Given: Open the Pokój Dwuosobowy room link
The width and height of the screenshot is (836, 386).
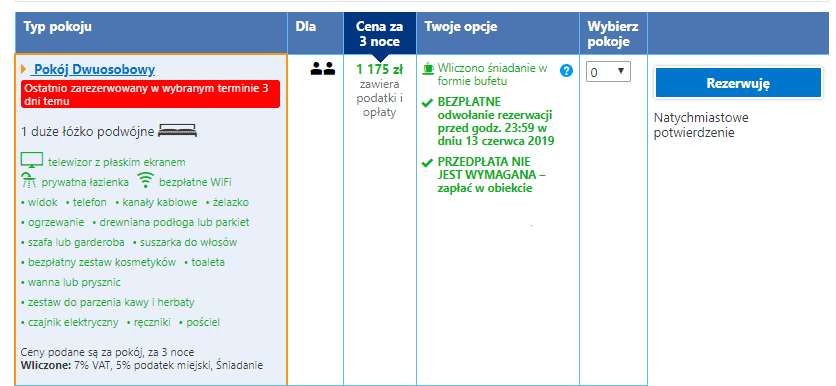Looking at the screenshot, I should pyautogui.click(x=94, y=69).
